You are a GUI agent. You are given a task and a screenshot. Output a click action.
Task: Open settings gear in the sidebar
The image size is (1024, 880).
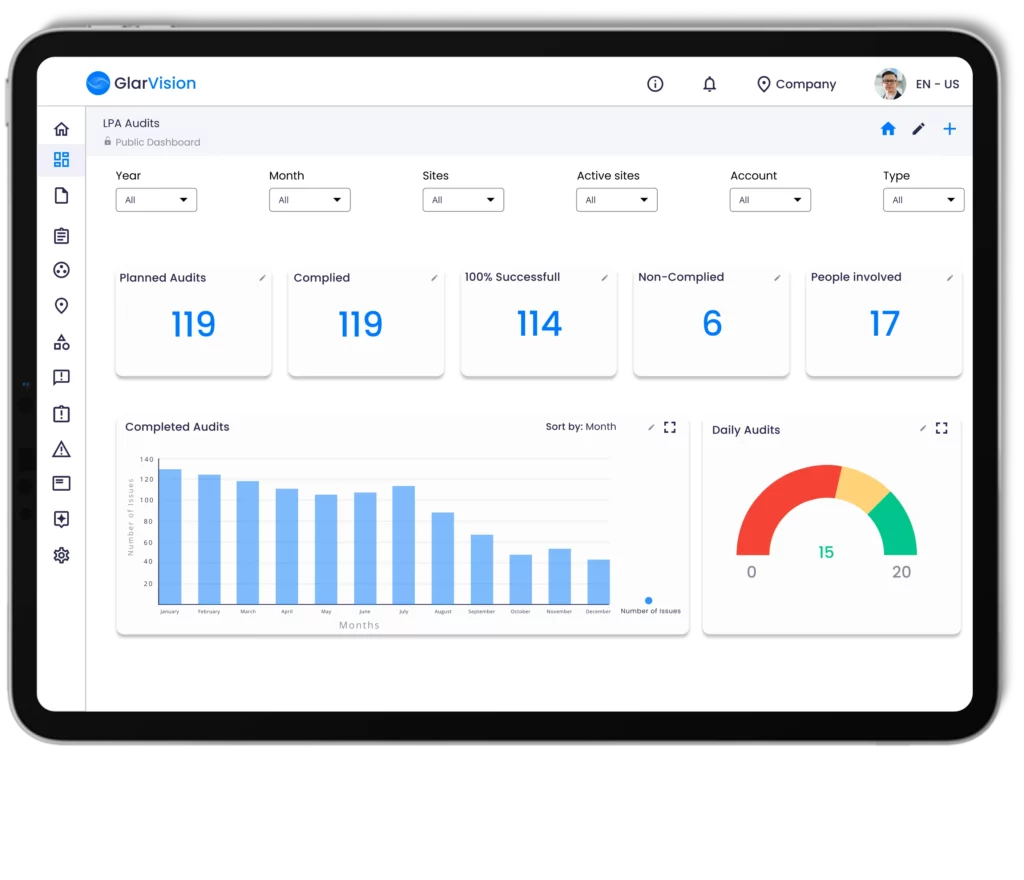(x=61, y=555)
